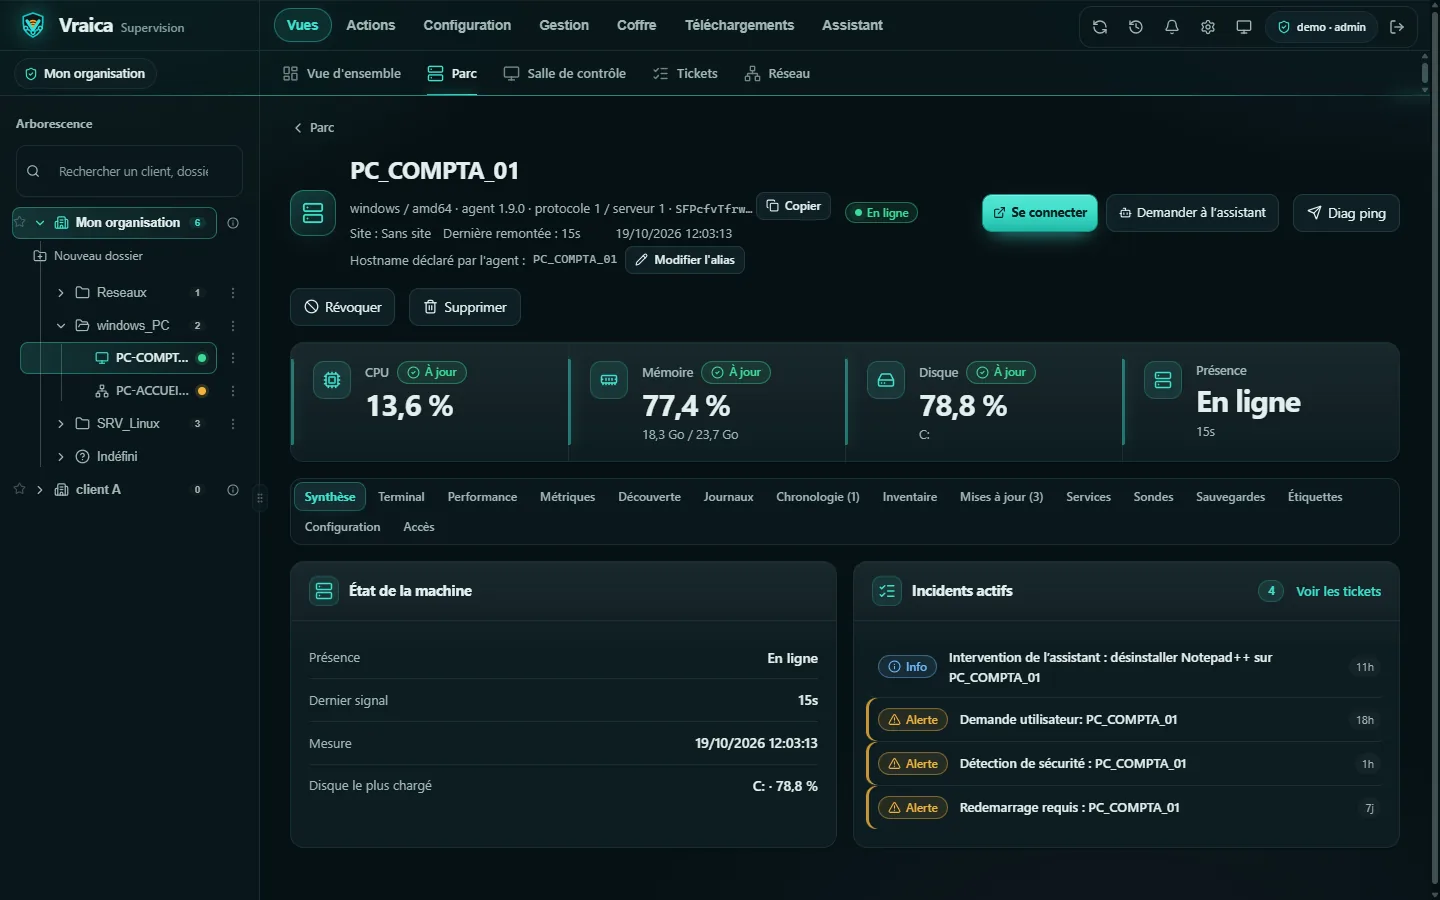Click the Rechercher un client search field

[x=129, y=171]
